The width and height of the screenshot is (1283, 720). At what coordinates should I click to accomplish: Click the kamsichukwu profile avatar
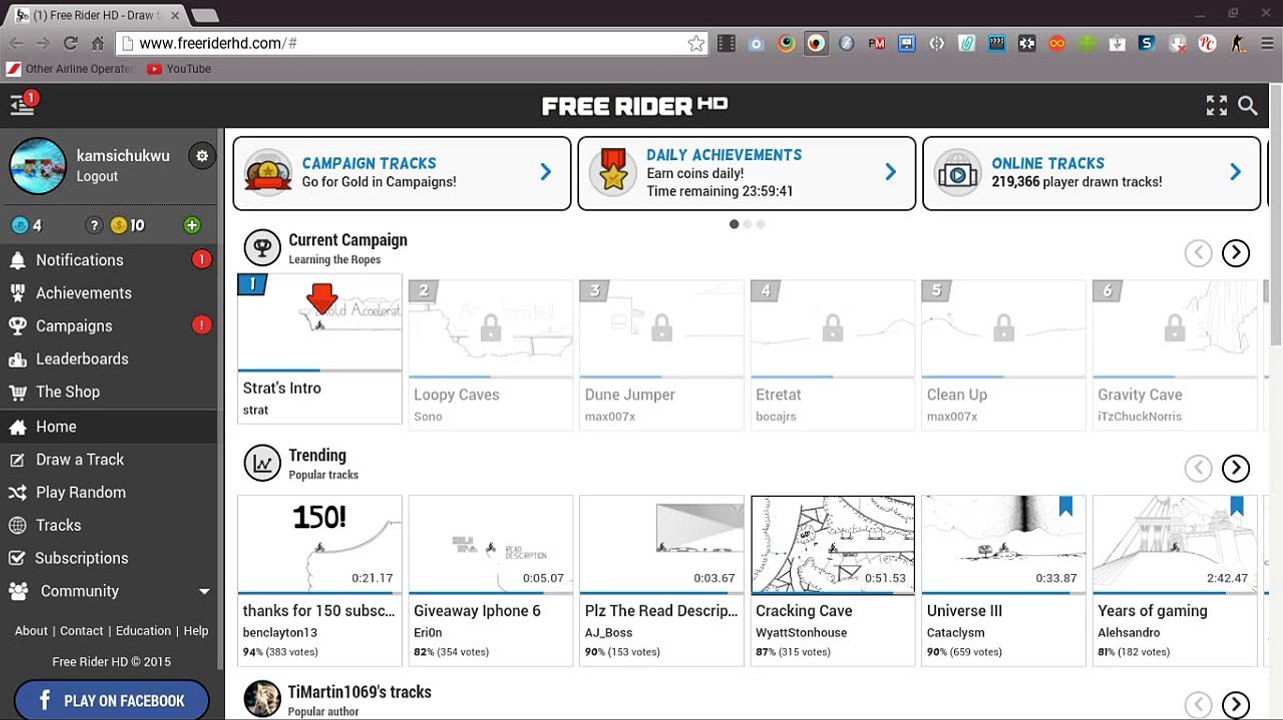point(38,166)
